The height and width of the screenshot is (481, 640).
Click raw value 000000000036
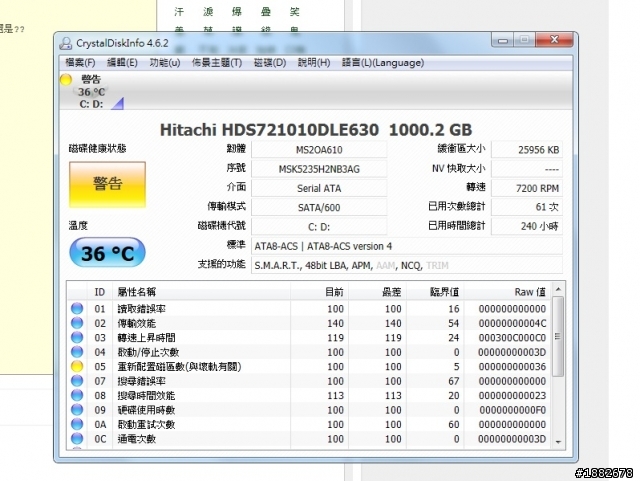point(512,367)
